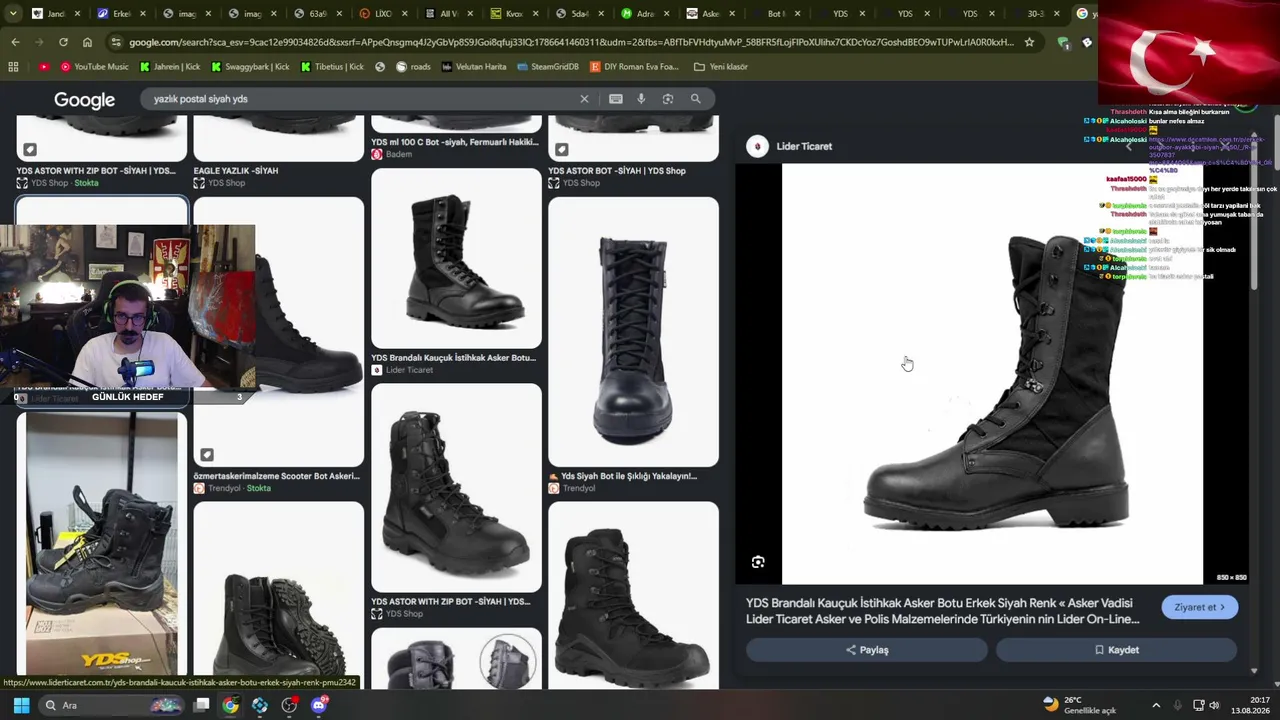Open the apps grid in bookmarks bar
Image resolution: width=1280 pixels, height=720 pixels.
pyautogui.click(x=13, y=67)
